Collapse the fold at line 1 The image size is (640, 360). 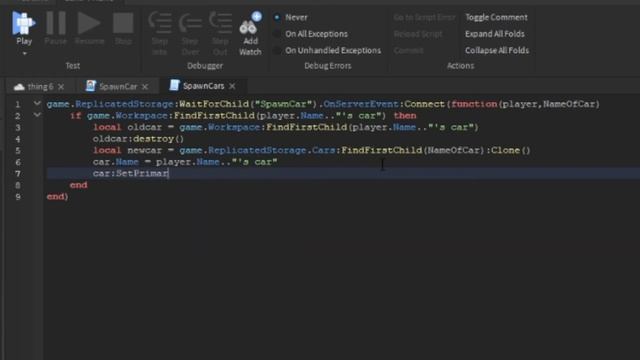coord(37,103)
